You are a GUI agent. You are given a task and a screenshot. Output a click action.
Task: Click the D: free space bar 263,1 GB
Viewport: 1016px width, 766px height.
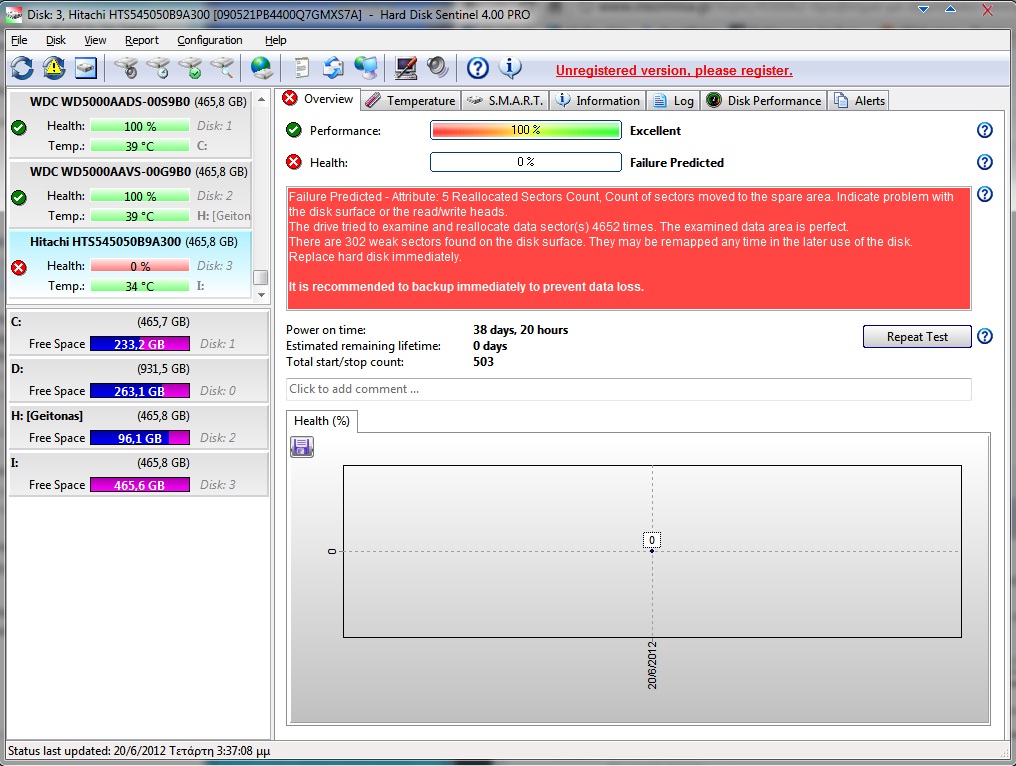click(140, 391)
